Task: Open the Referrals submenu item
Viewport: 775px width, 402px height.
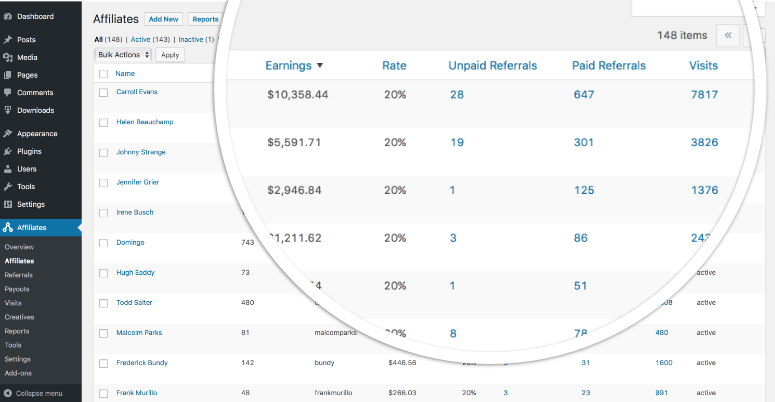Action: pos(18,274)
